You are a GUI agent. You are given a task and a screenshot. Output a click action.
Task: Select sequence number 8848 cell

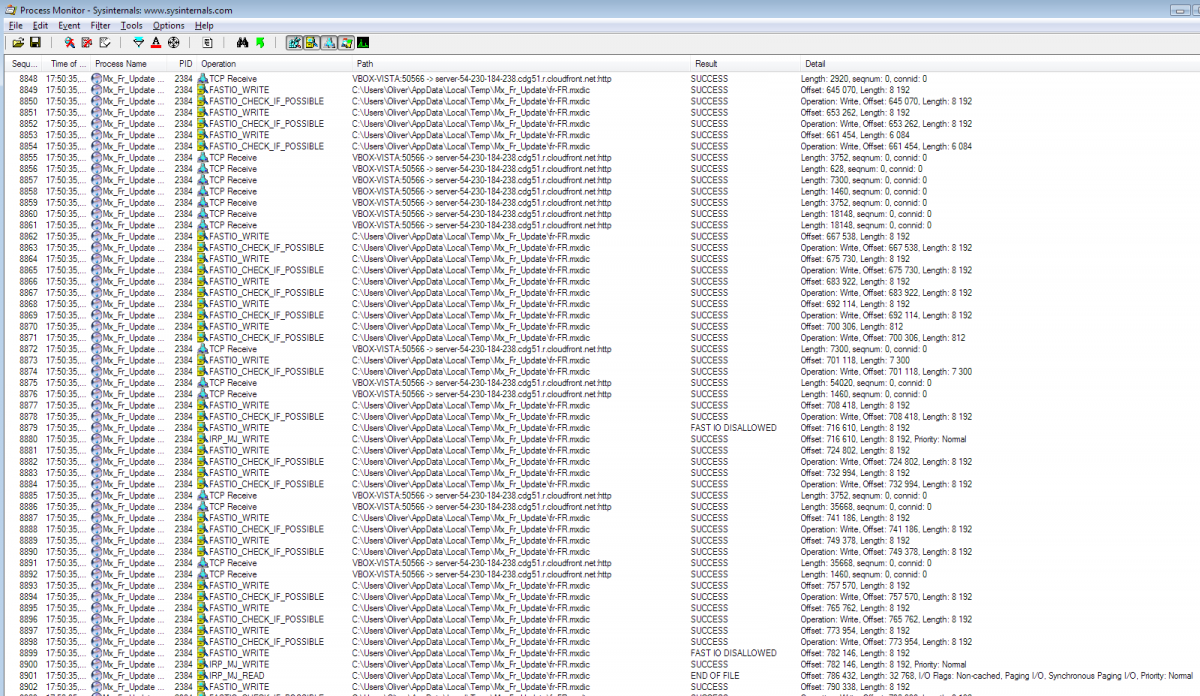click(28, 78)
